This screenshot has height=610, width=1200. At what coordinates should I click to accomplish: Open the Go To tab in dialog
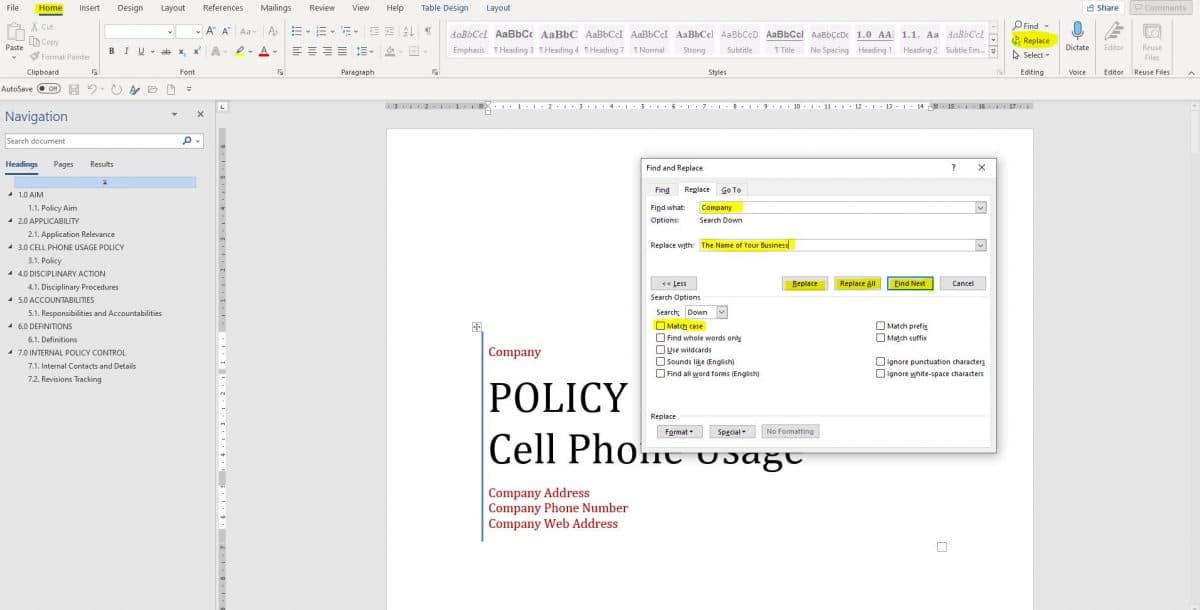731,189
